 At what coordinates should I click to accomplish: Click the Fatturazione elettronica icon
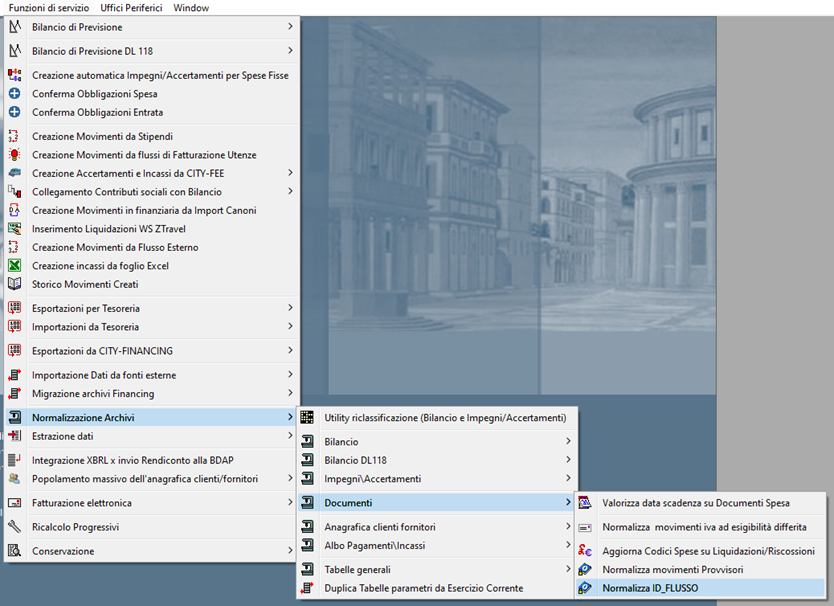[x=14, y=503]
